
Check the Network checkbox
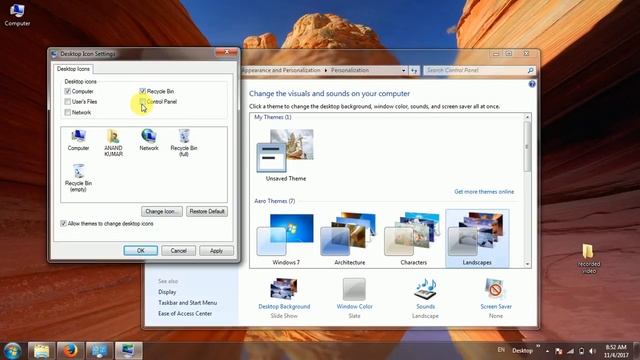[x=68, y=112]
